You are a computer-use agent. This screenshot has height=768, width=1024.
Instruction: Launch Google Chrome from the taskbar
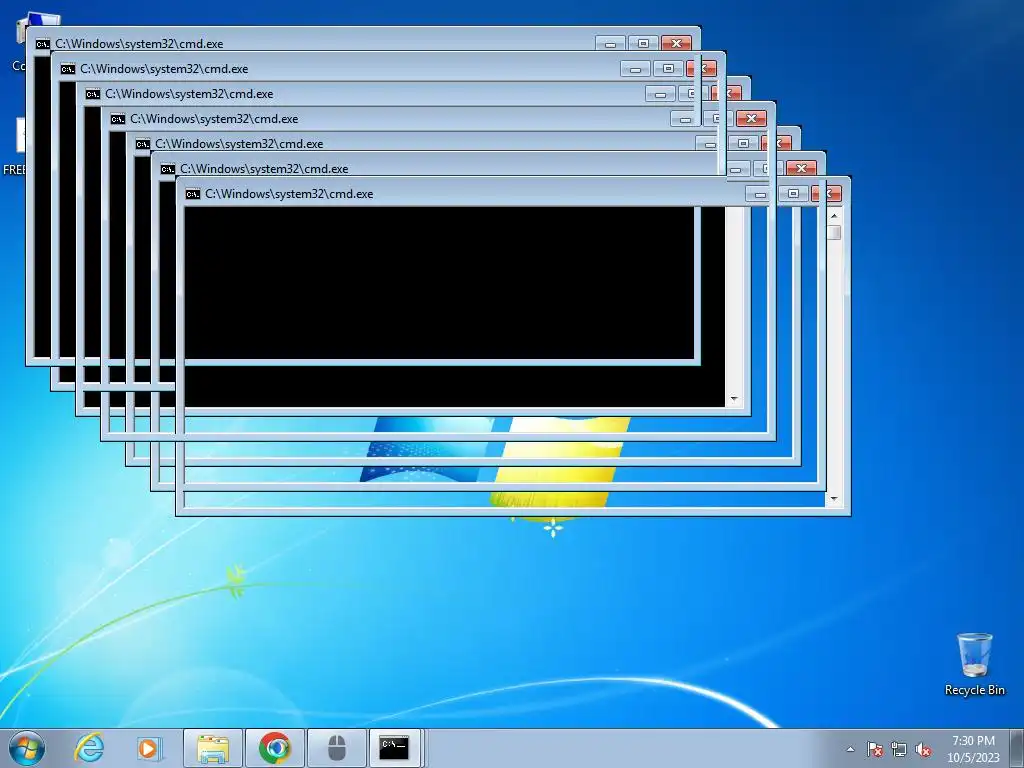coord(275,748)
